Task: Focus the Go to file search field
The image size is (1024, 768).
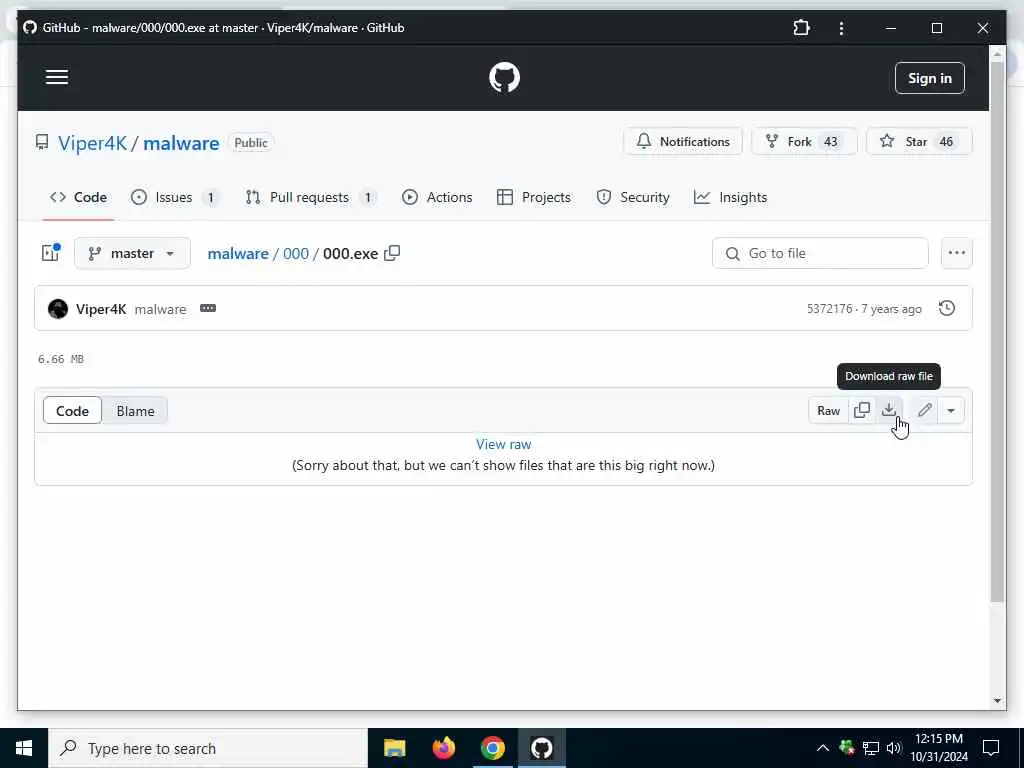Action: (x=820, y=253)
